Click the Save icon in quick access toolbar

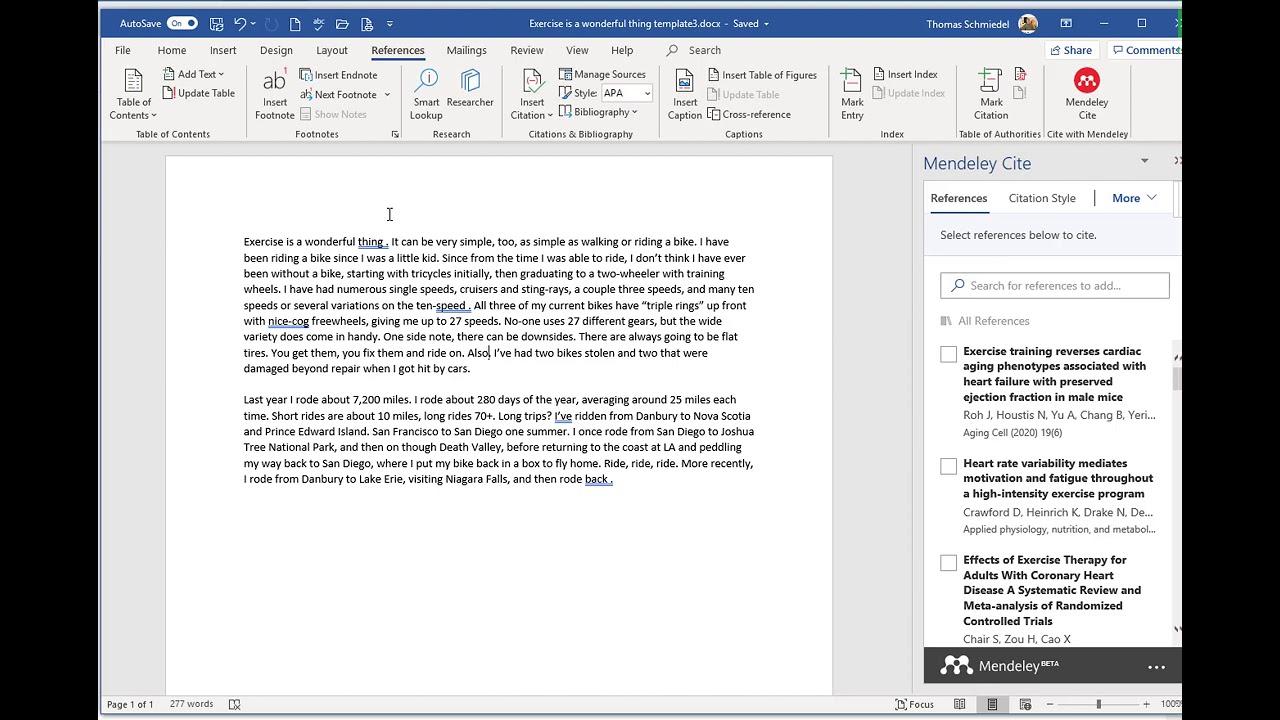click(216, 23)
